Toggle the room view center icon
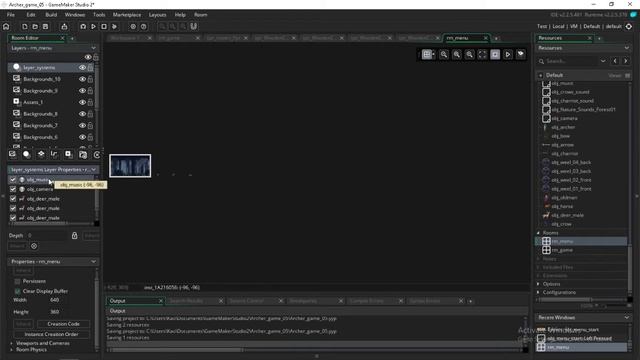The width and height of the screenshot is (640, 360). point(495,54)
